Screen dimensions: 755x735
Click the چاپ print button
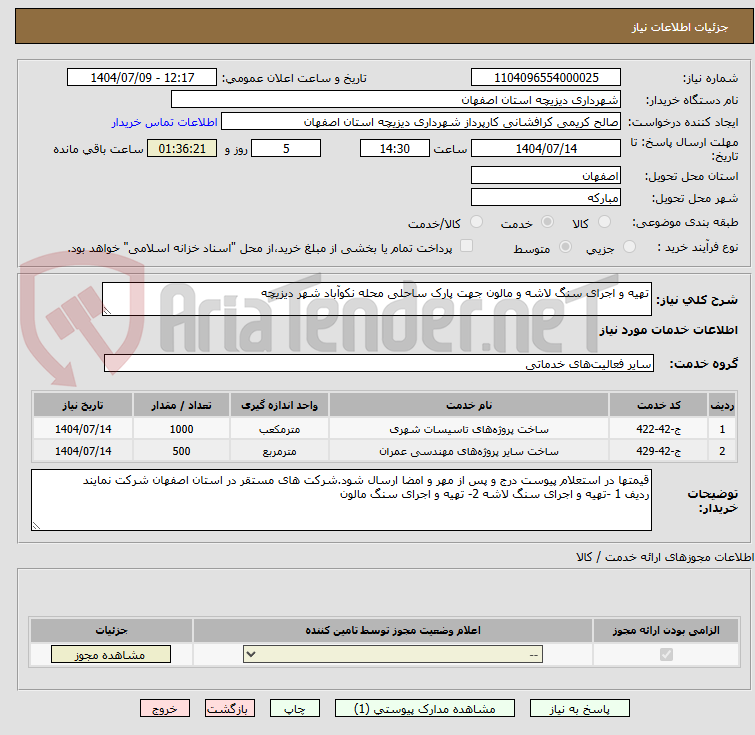pos(295,709)
